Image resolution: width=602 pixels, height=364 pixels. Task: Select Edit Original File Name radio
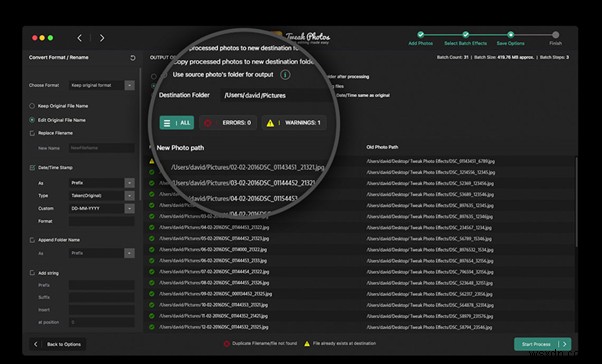point(32,120)
